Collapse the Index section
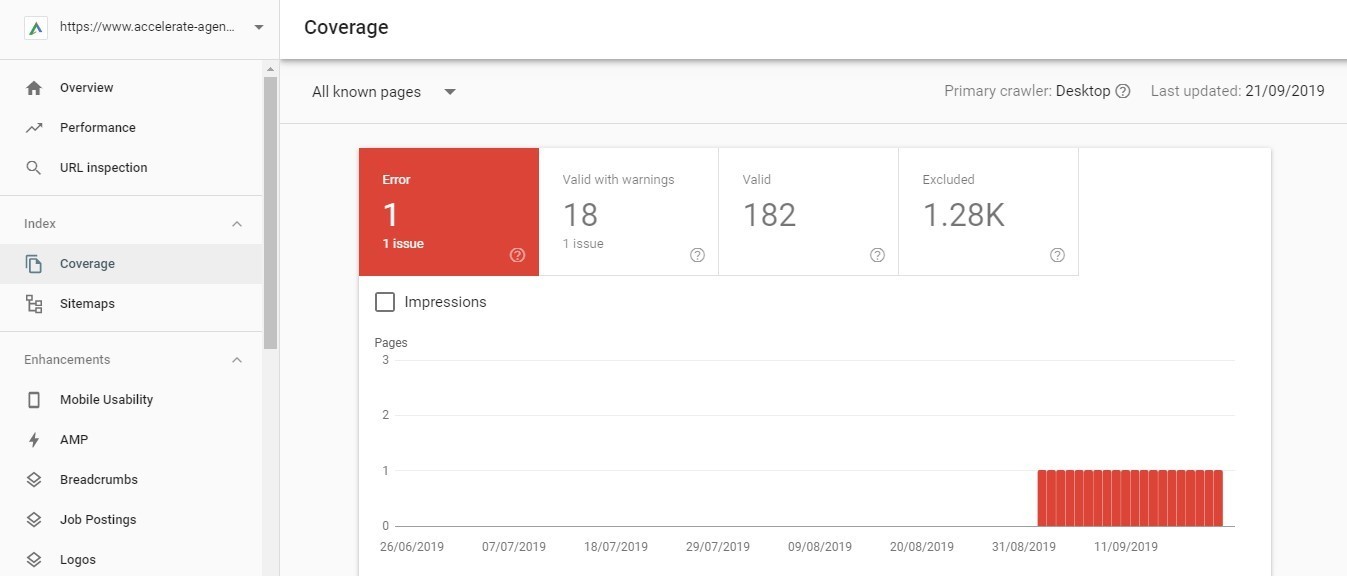 coord(237,224)
